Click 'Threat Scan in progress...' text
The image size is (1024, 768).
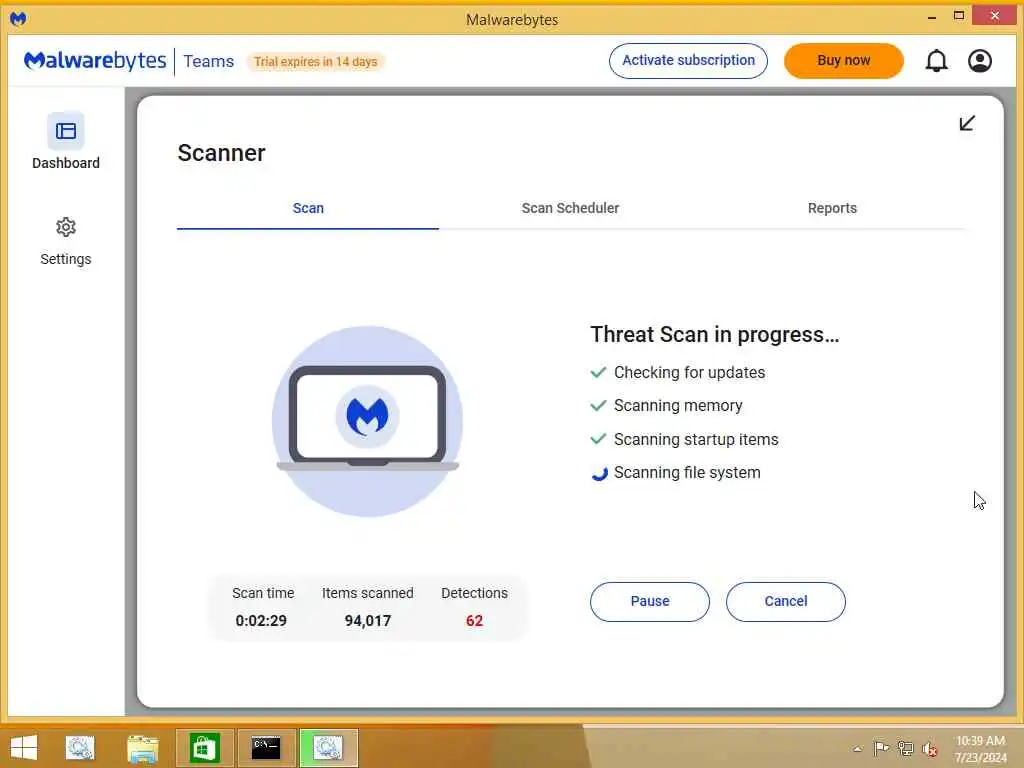point(714,334)
